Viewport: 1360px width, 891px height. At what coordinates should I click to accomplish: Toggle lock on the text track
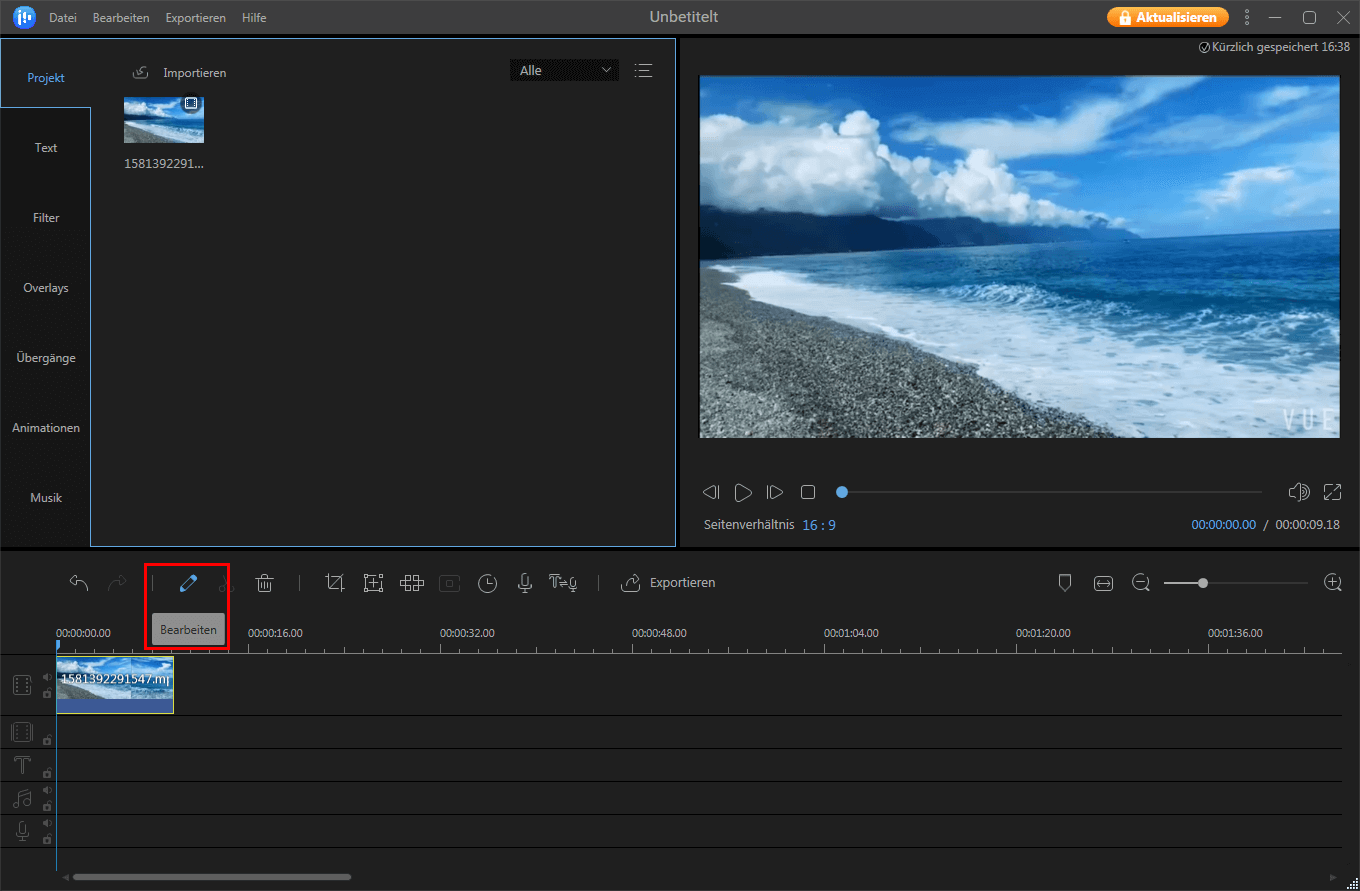pyautogui.click(x=47, y=773)
